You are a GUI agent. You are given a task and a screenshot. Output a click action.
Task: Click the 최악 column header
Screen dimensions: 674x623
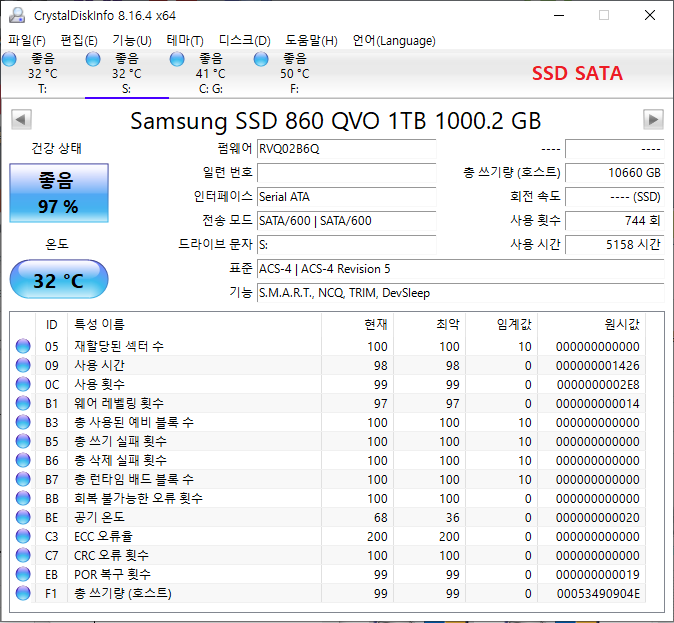pyautogui.click(x=429, y=324)
